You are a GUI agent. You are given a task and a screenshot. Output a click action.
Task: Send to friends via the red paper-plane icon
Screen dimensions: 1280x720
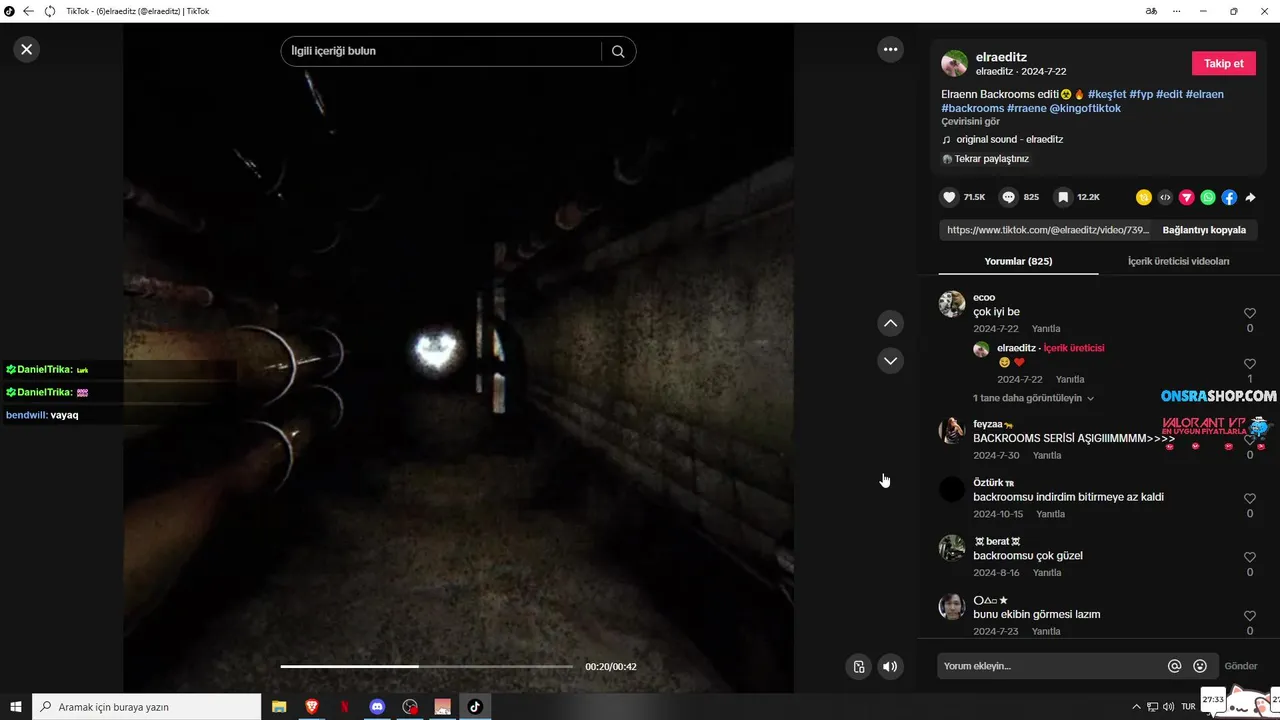tap(1186, 197)
